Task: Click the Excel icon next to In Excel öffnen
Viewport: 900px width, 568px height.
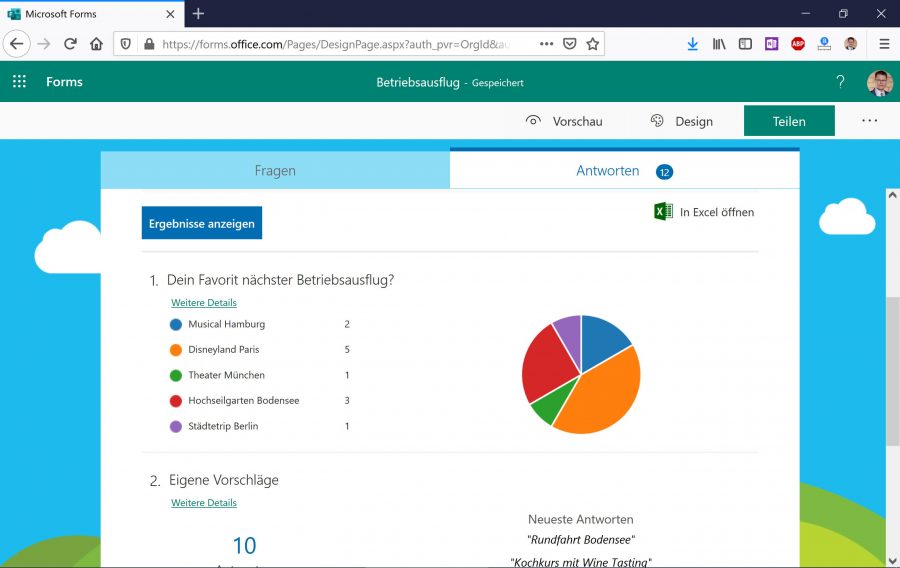Action: (x=663, y=211)
